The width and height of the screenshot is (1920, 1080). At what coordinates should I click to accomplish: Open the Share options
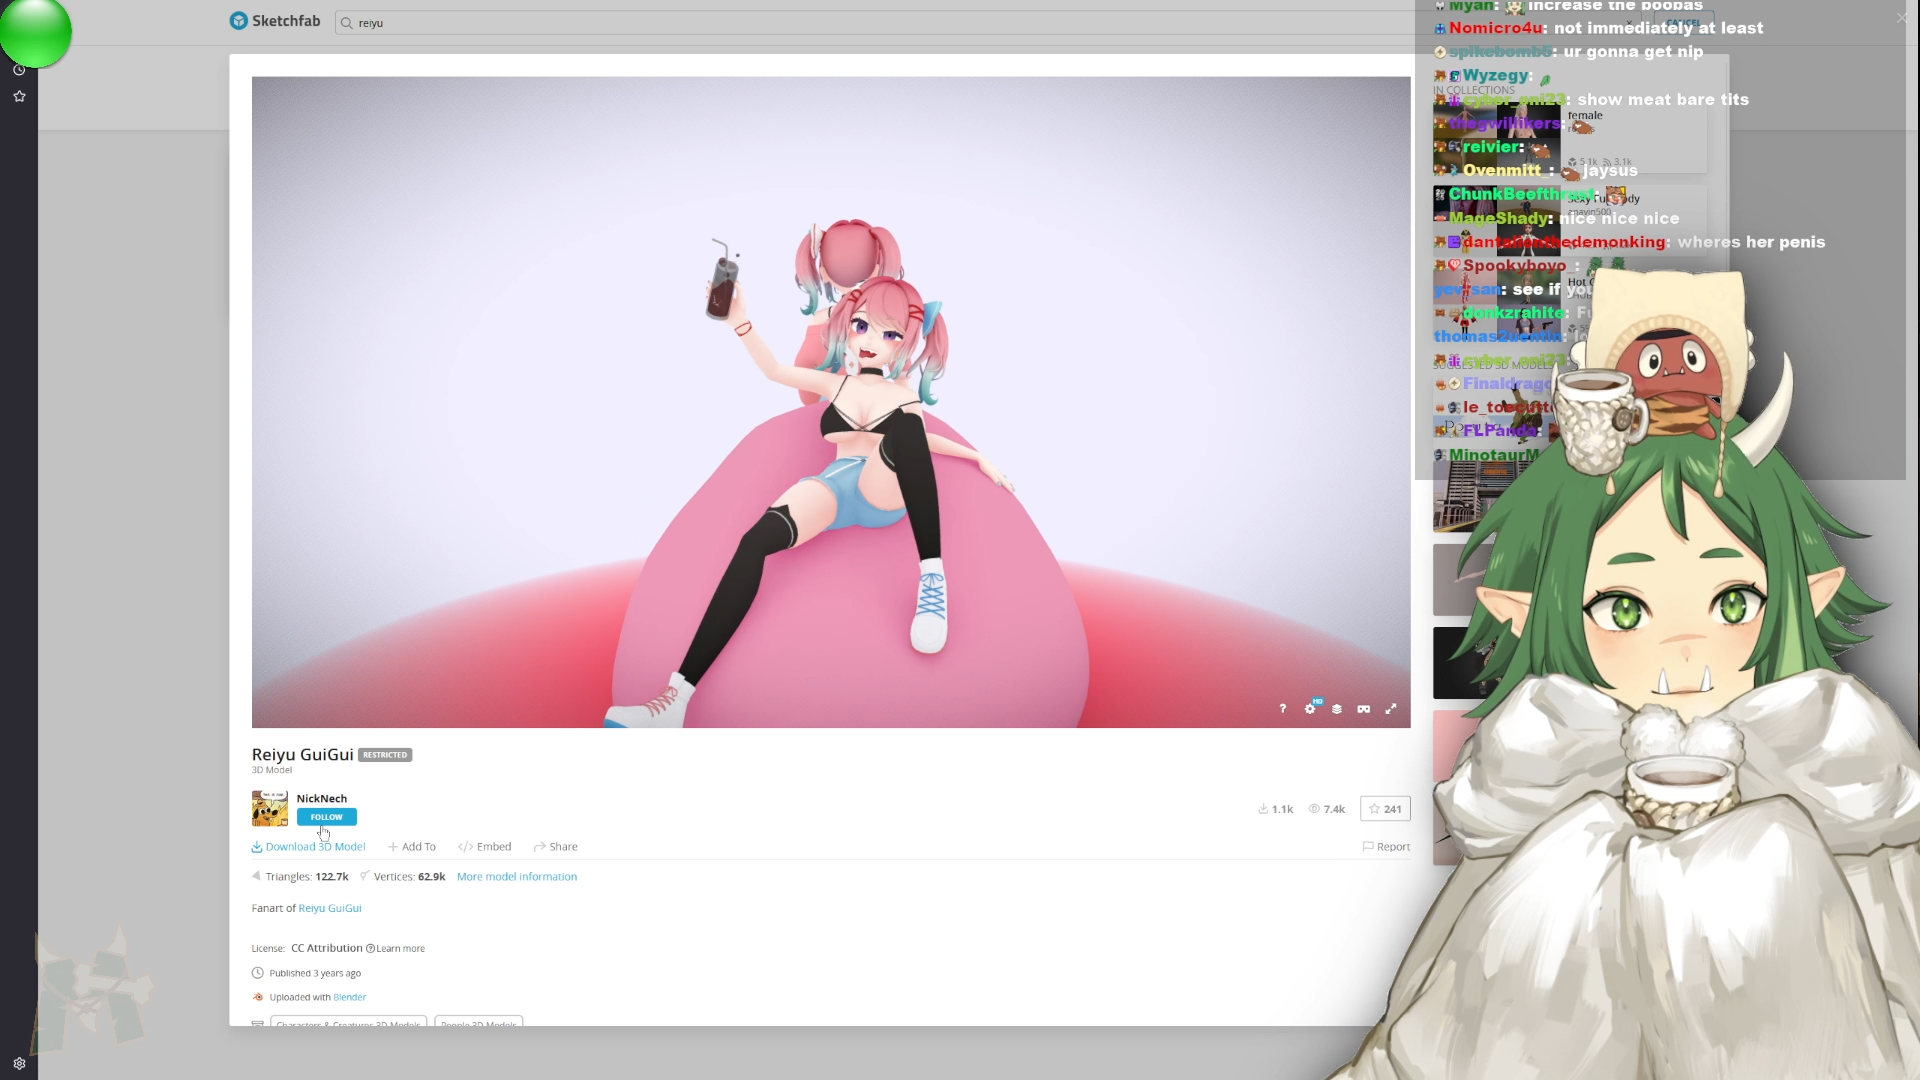pyautogui.click(x=556, y=847)
